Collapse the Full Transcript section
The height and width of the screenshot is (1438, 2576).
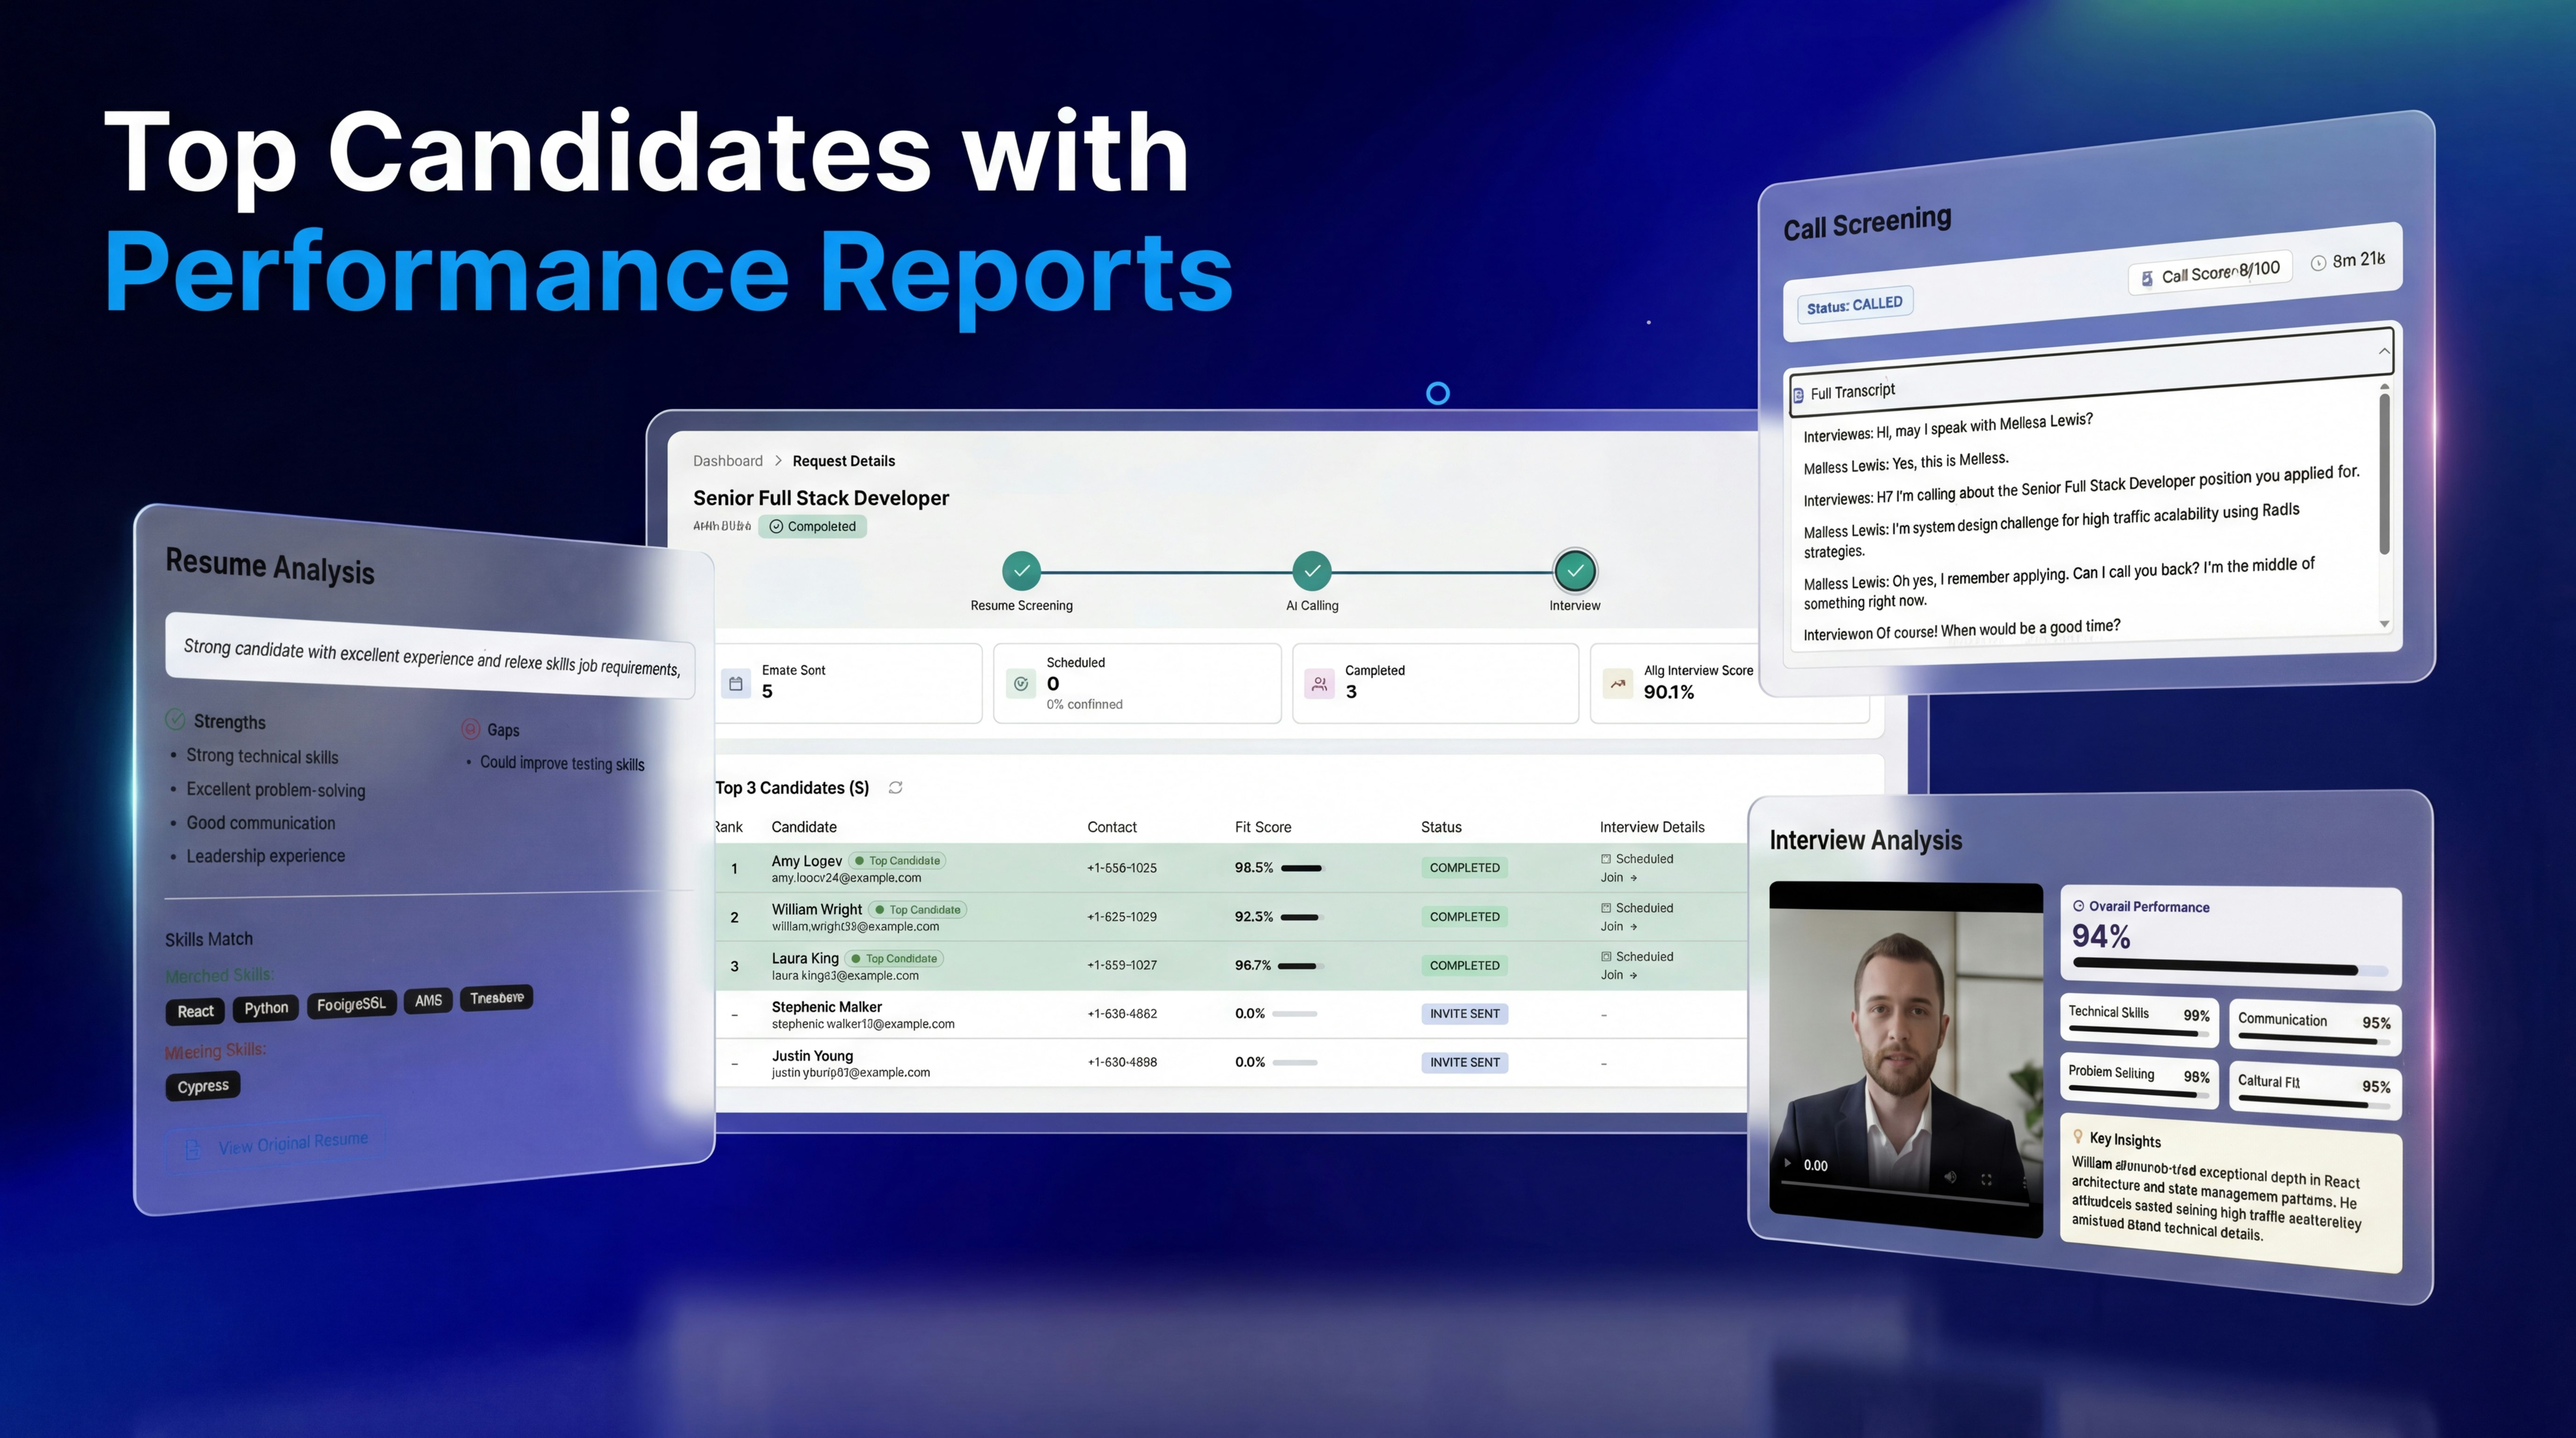pos(2384,351)
